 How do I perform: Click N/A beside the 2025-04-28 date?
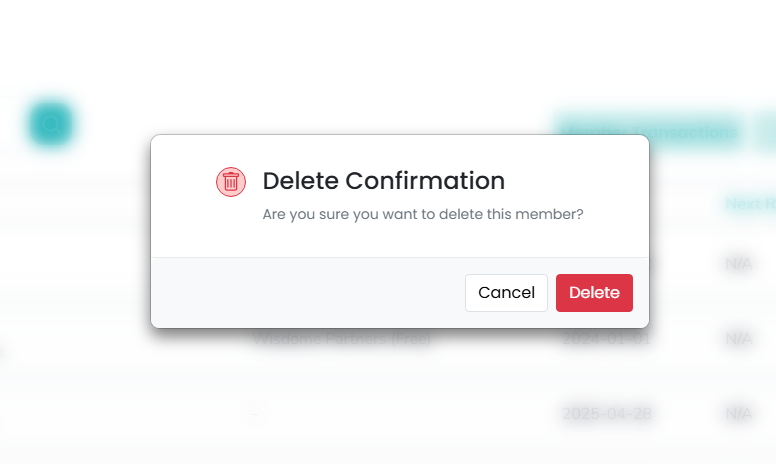739,412
